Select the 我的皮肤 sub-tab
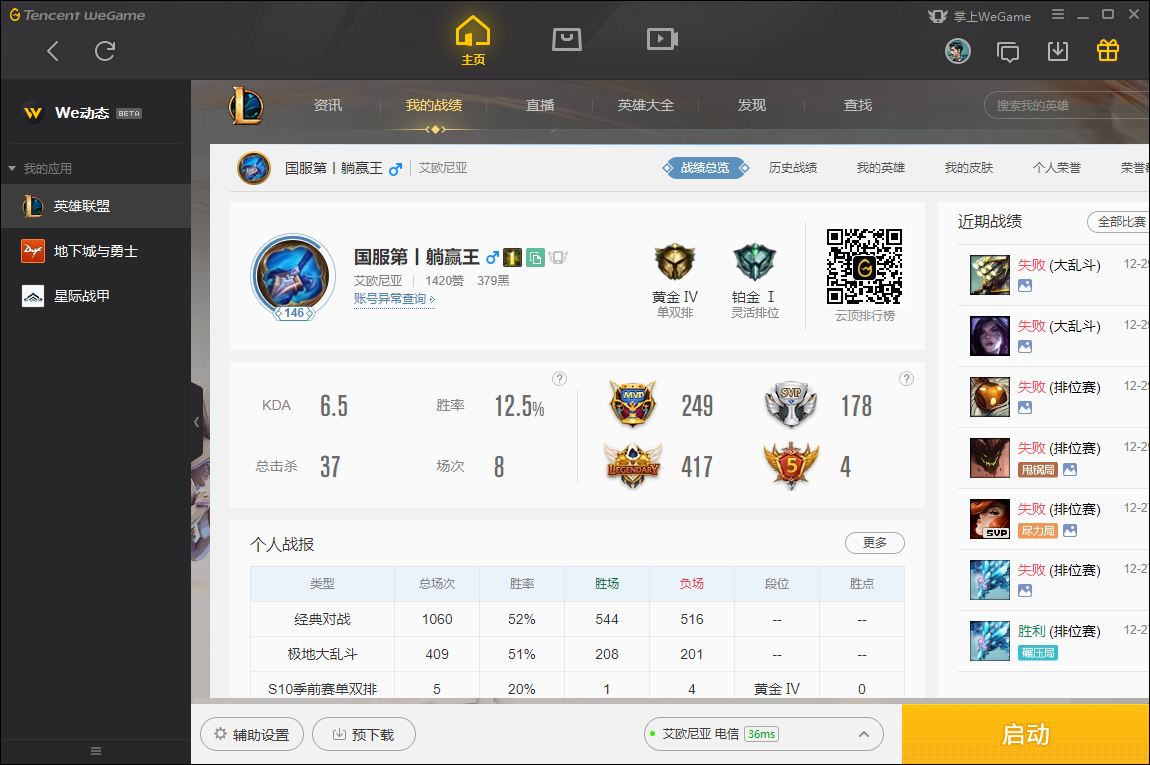1150x765 pixels. click(x=969, y=168)
